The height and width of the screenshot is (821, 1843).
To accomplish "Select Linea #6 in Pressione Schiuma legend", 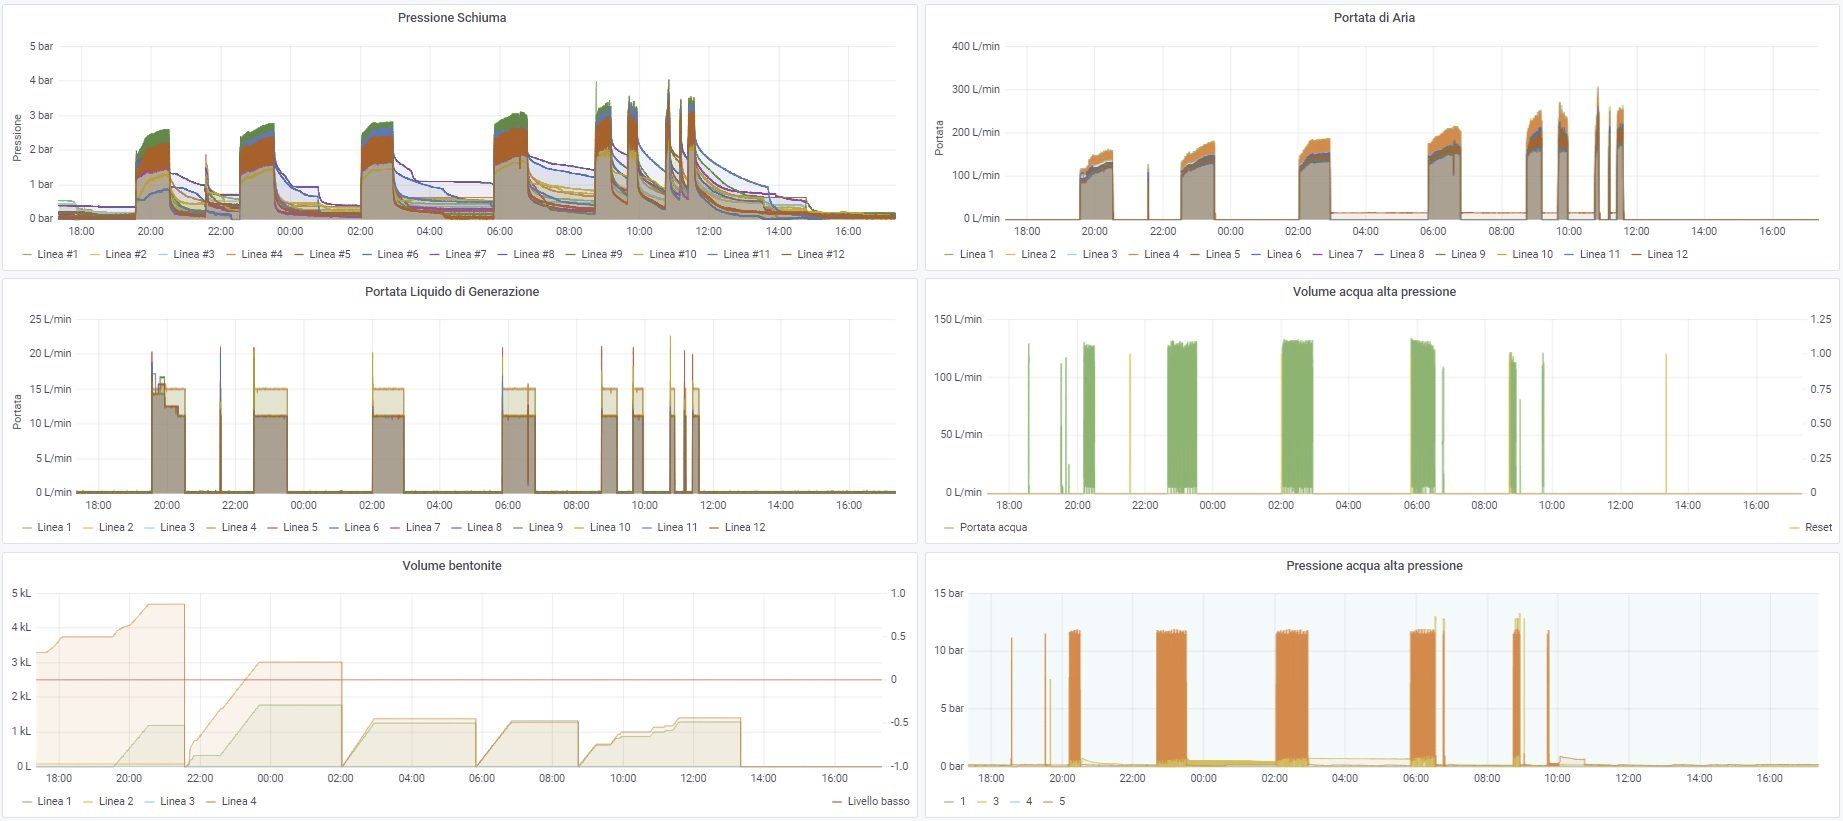I will [x=397, y=254].
